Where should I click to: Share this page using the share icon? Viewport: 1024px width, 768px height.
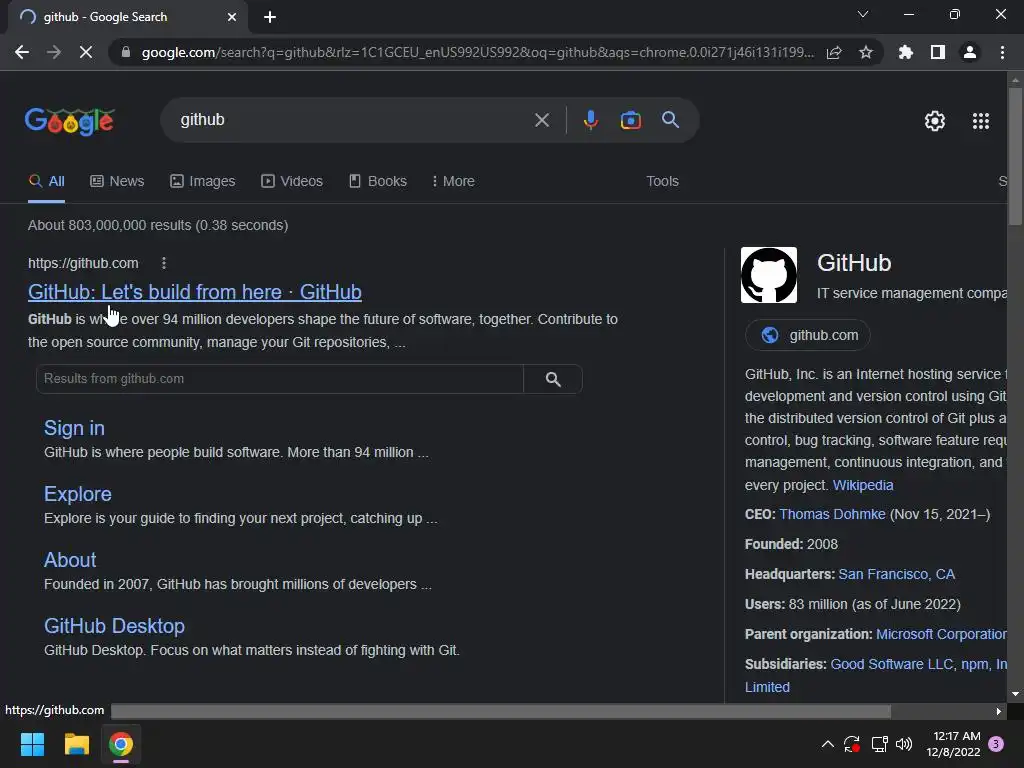point(834,52)
